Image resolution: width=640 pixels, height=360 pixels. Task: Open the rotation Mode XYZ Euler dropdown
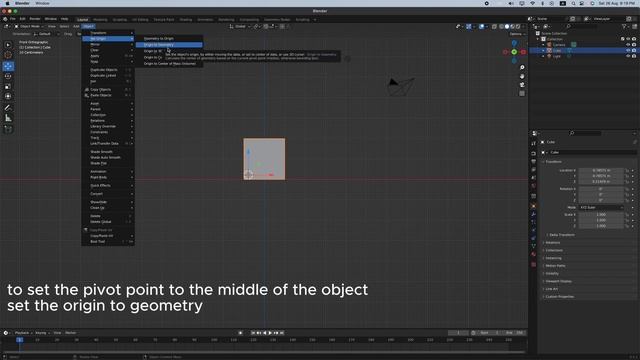601,207
